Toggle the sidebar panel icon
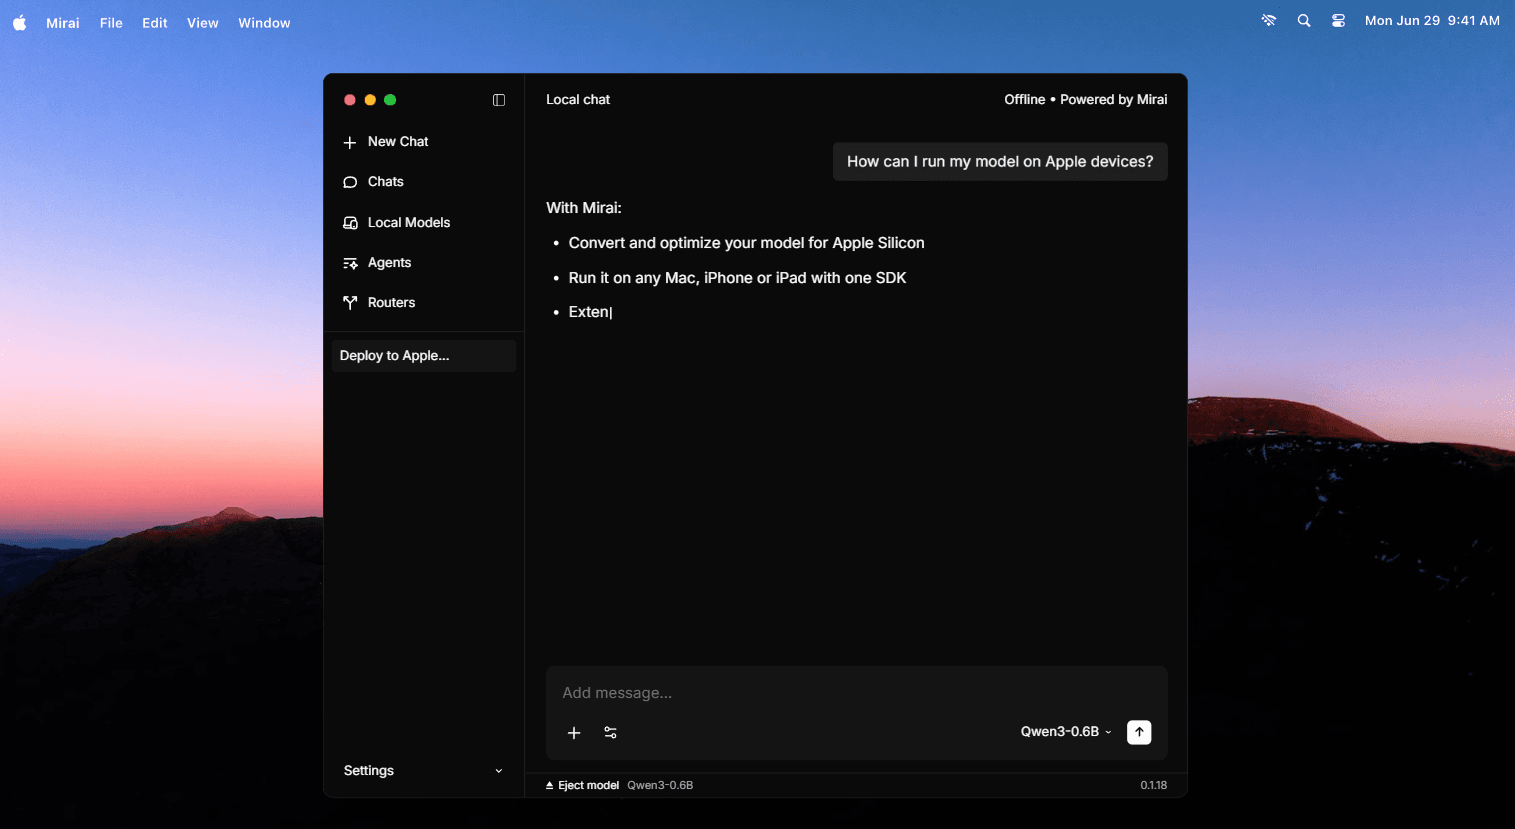The image size is (1515, 829). [499, 100]
